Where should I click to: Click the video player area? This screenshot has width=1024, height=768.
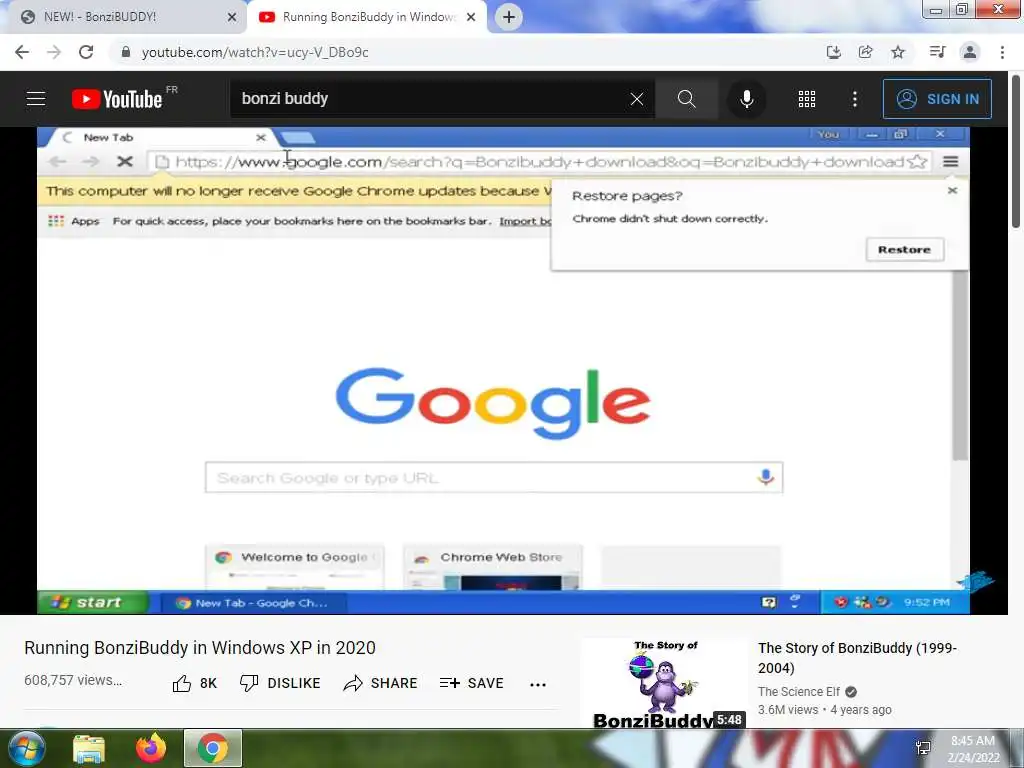tap(504, 370)
